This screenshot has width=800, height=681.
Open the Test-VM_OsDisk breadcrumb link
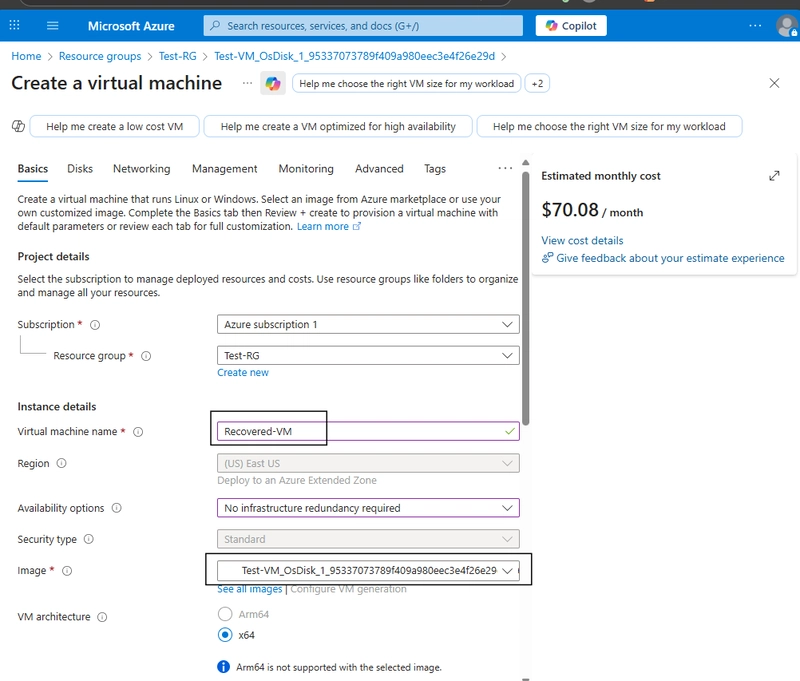click(355, 56)
